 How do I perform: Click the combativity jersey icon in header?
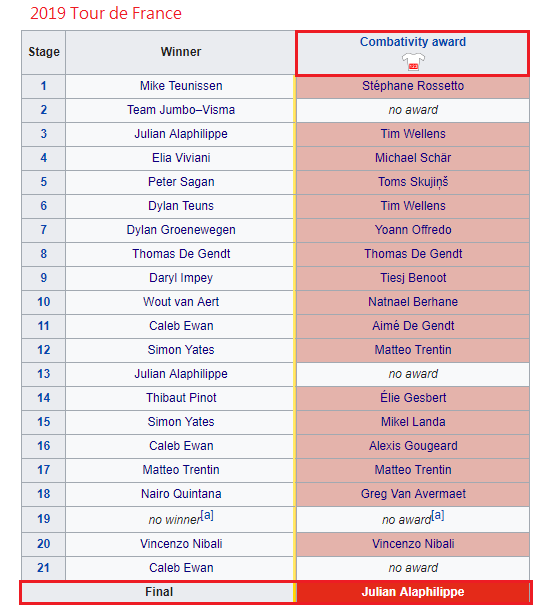(413, 61)
